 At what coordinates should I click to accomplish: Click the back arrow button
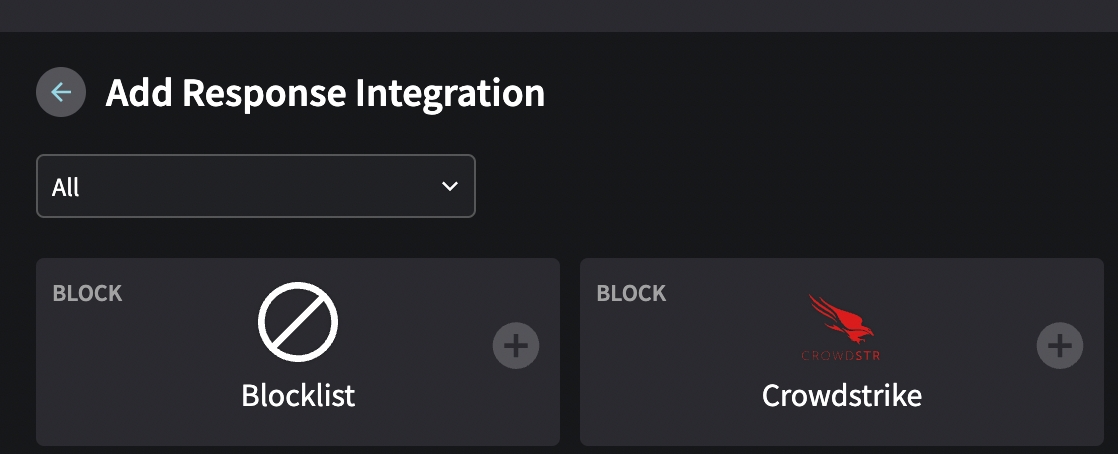pyautogui.click(x=61, y=93)
